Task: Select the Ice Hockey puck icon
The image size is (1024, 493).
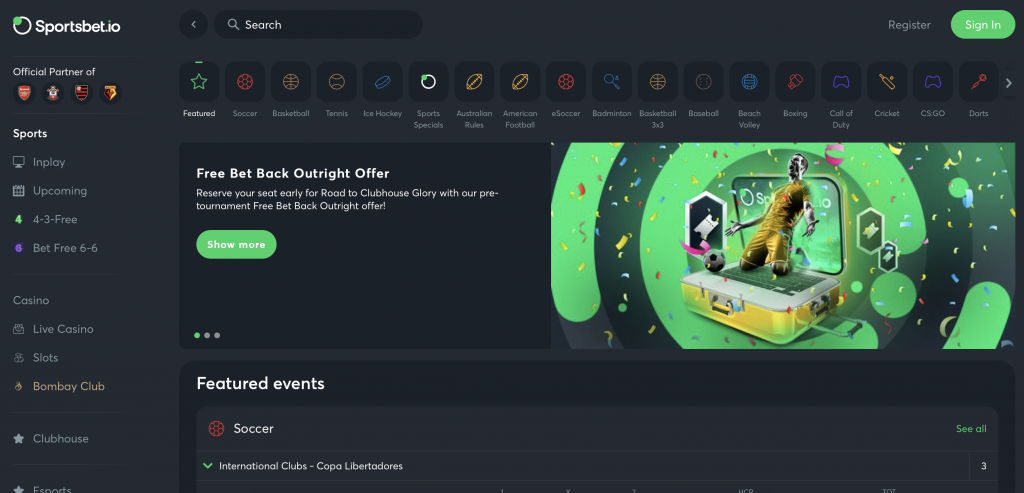Action: point(383,82)
